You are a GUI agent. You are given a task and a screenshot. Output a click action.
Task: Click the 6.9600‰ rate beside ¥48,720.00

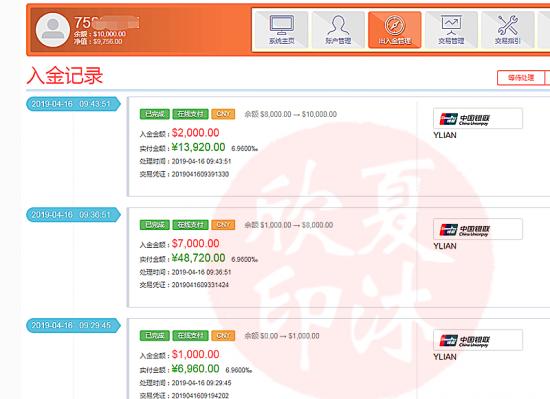tap(244, 260)
